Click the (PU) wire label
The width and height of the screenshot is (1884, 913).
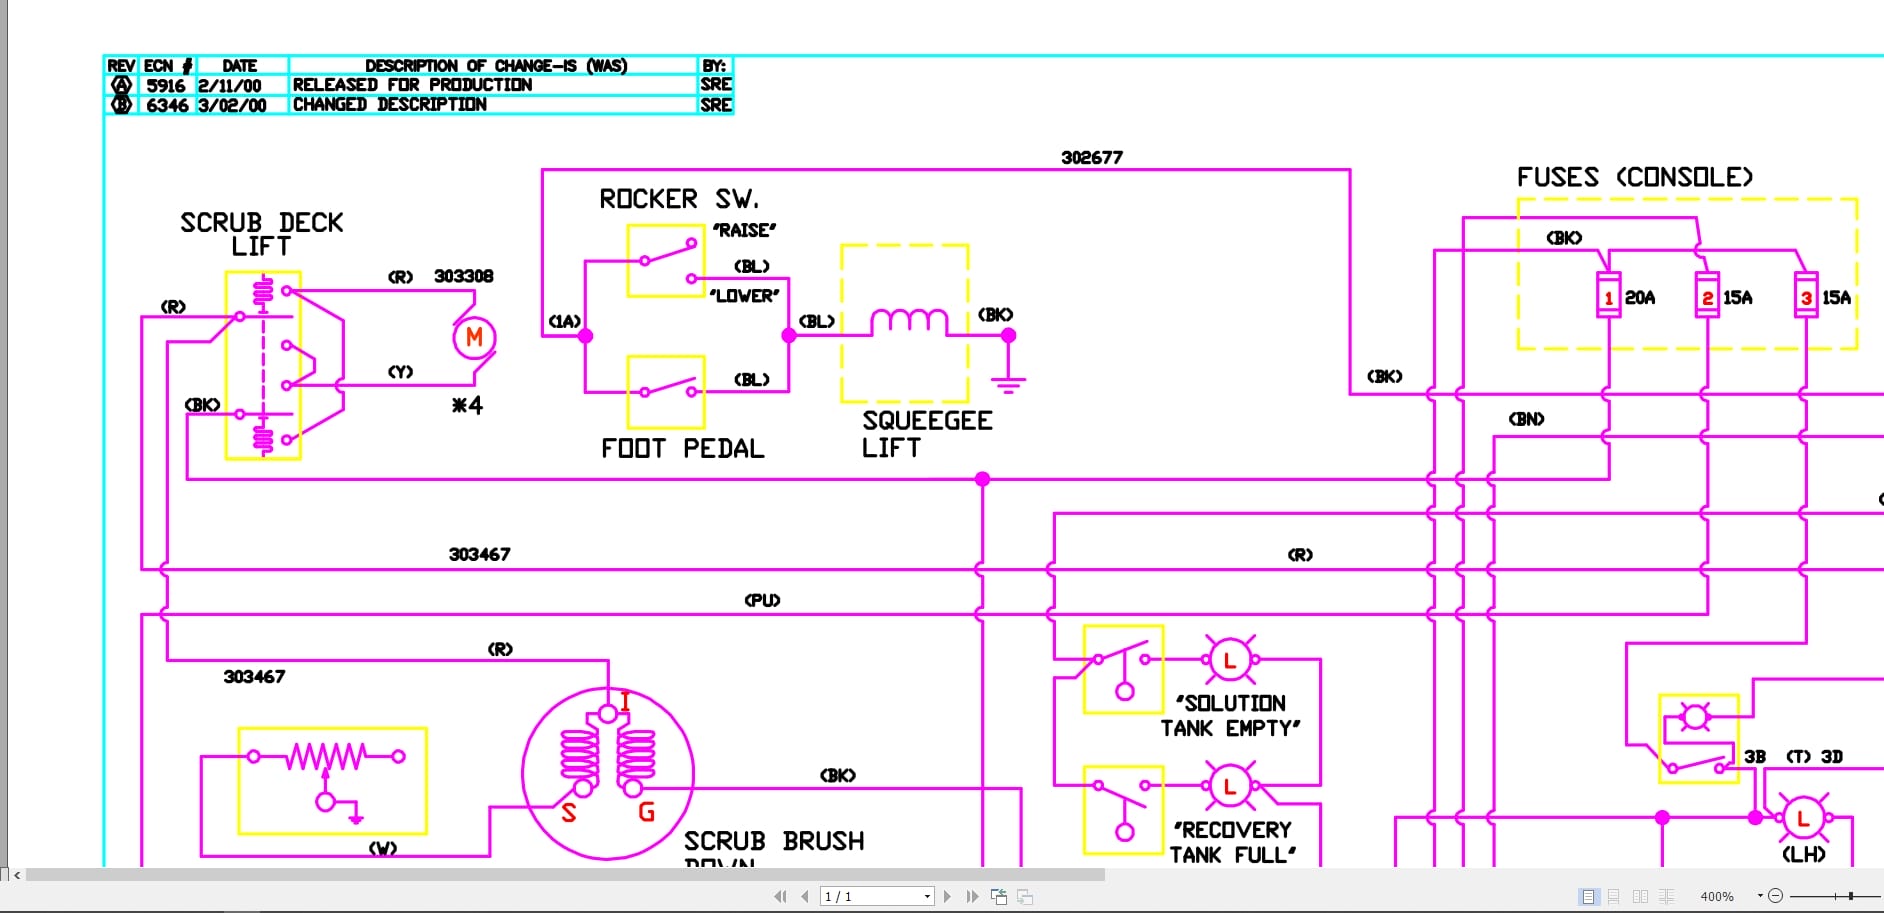click(762, 600)
